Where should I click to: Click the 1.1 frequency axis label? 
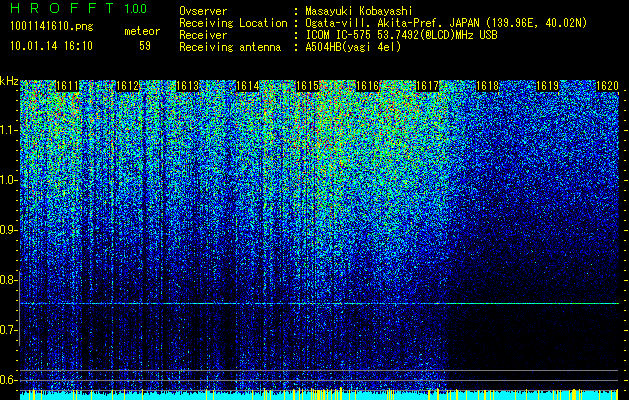point(8,130)
